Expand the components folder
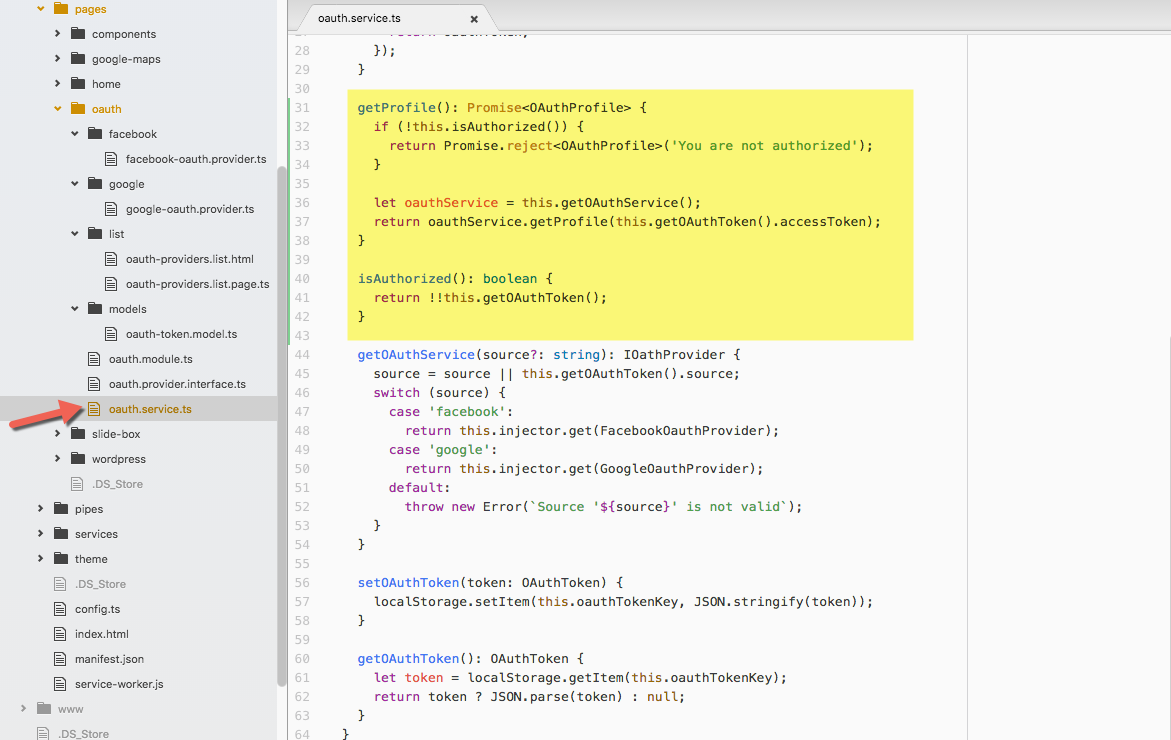Viewport: 1171px width, 740px height. [58, 34]
